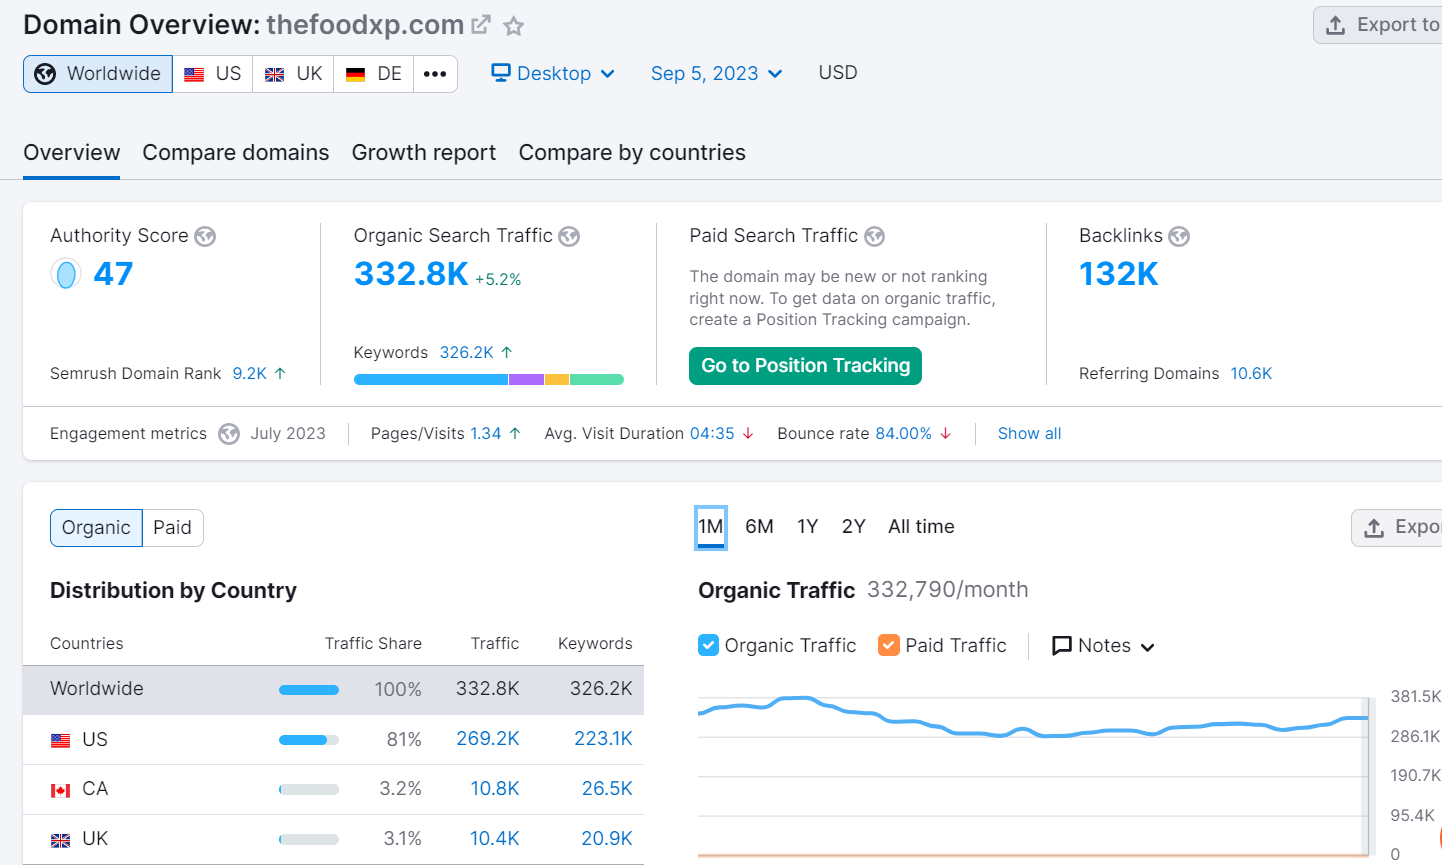This screenshot has height=865, width=1442.
Task: Select the 2Y time range
Action: click(x=854, y=527)
